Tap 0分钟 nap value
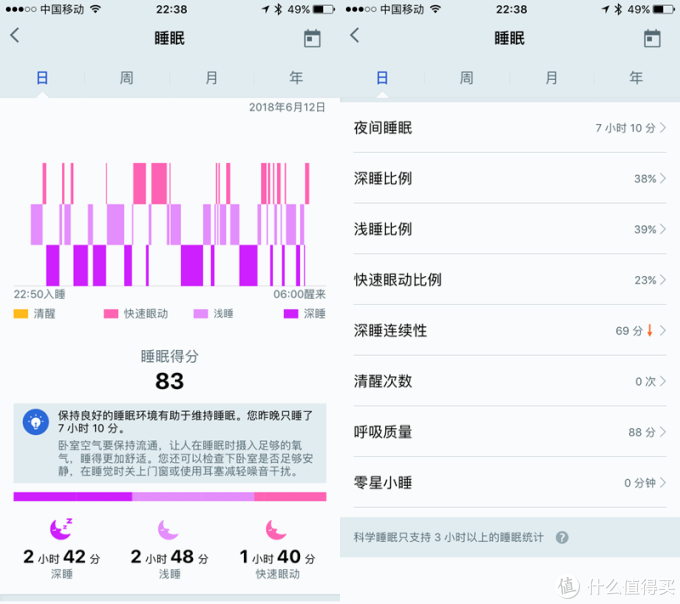This screenshot has width=680, height=604. tap(640, 483)
